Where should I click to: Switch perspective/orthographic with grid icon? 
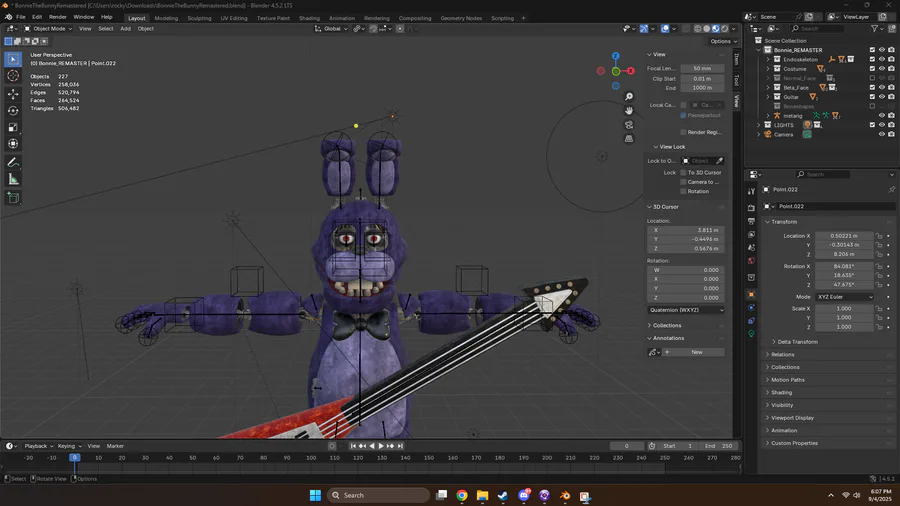629,138
